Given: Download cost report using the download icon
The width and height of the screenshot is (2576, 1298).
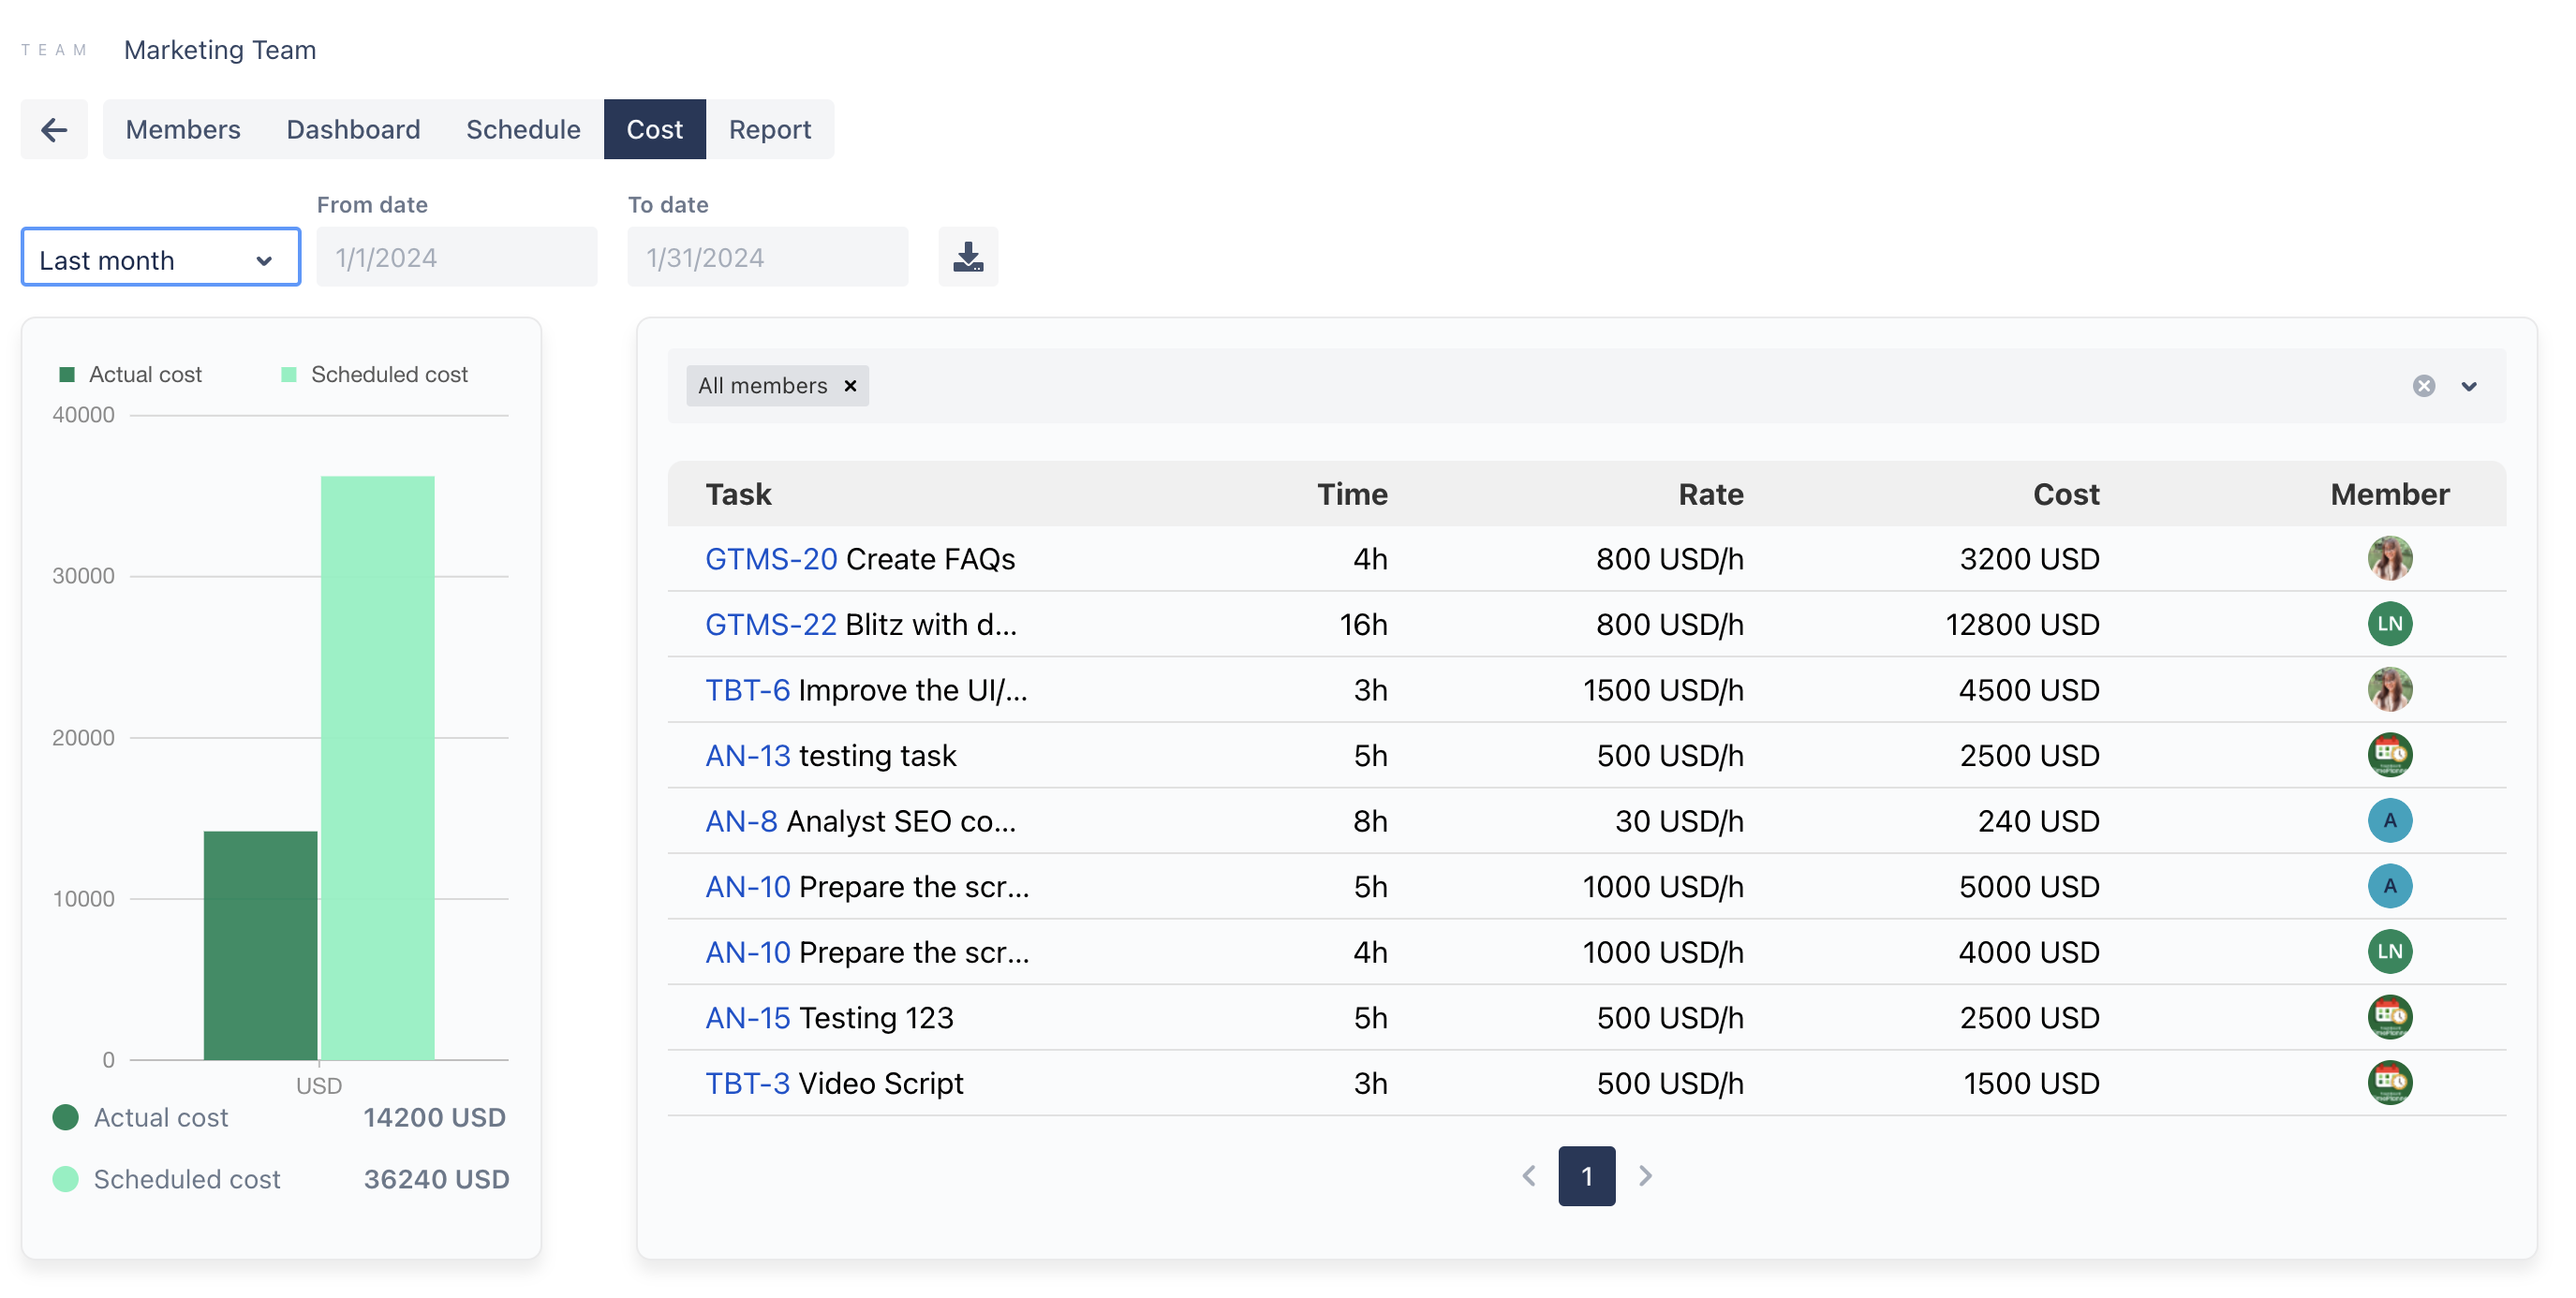Looking at the screenshot, I should coord(967,257).
